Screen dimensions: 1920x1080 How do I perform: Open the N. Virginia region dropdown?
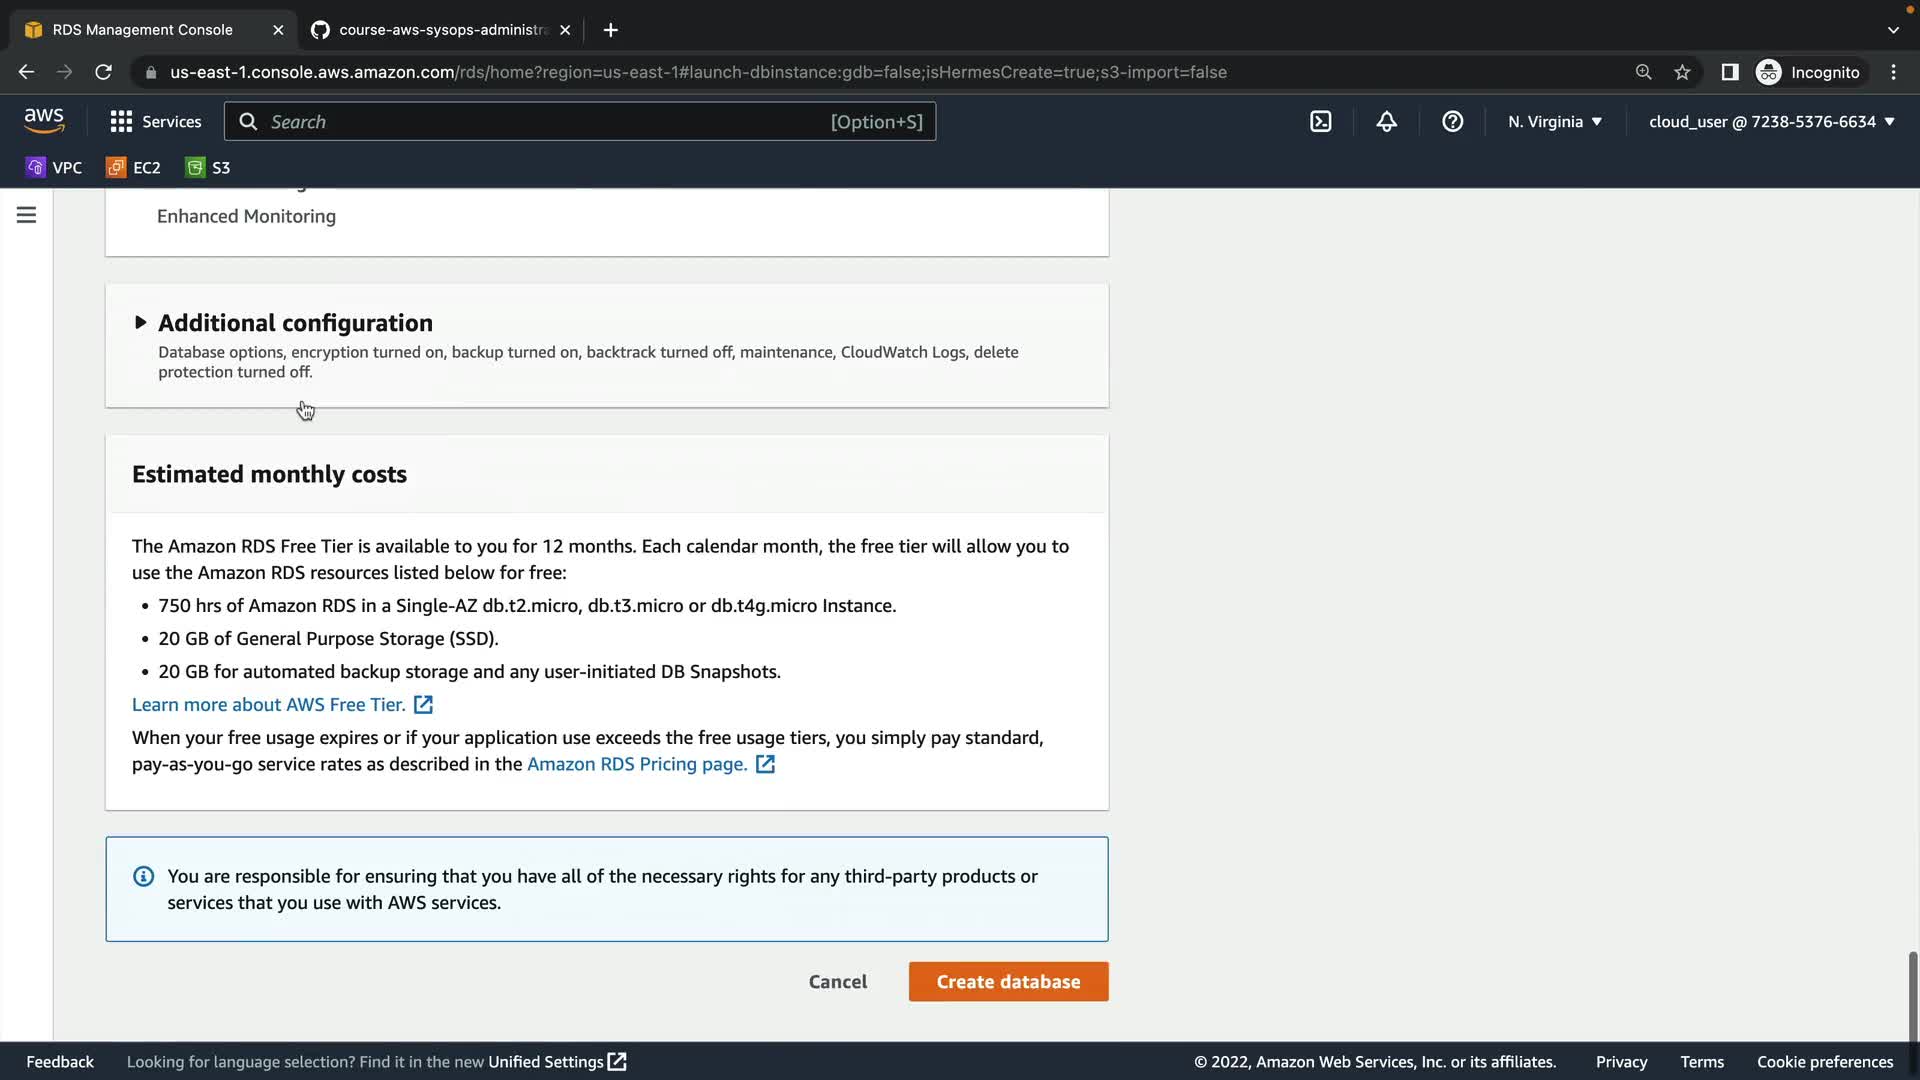point(1555,121)
